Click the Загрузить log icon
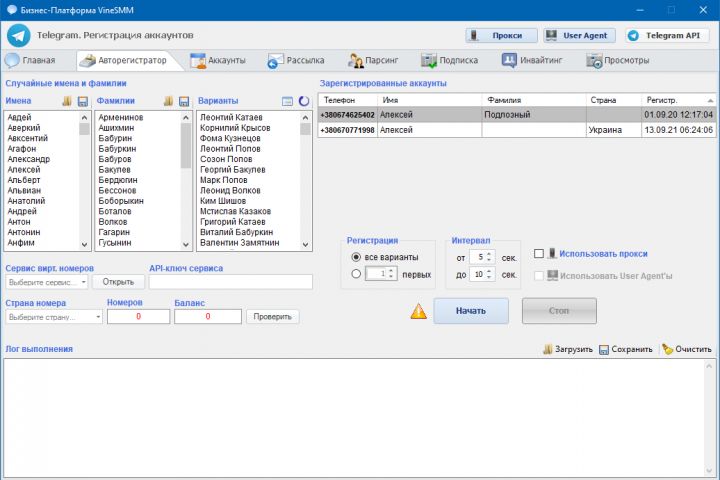Viewport: 720px width, 480px height. pos(548,349)
